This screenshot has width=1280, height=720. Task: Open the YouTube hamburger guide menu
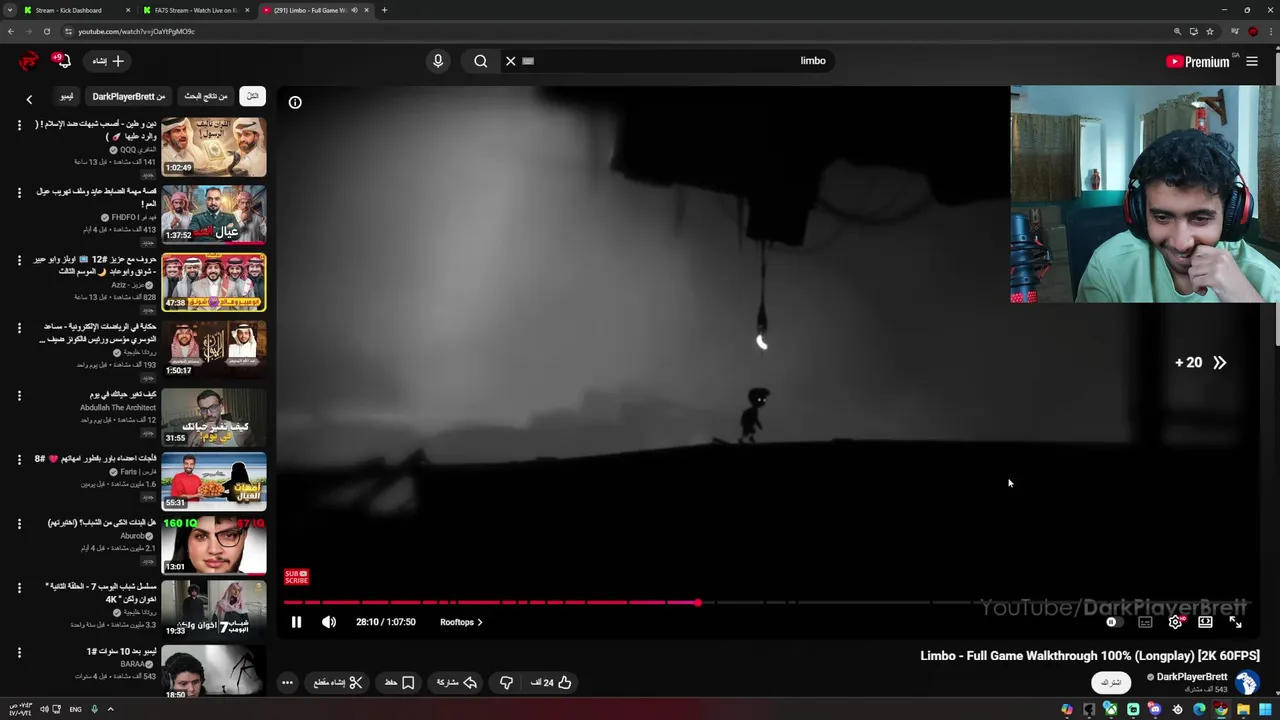[1252, 61]
